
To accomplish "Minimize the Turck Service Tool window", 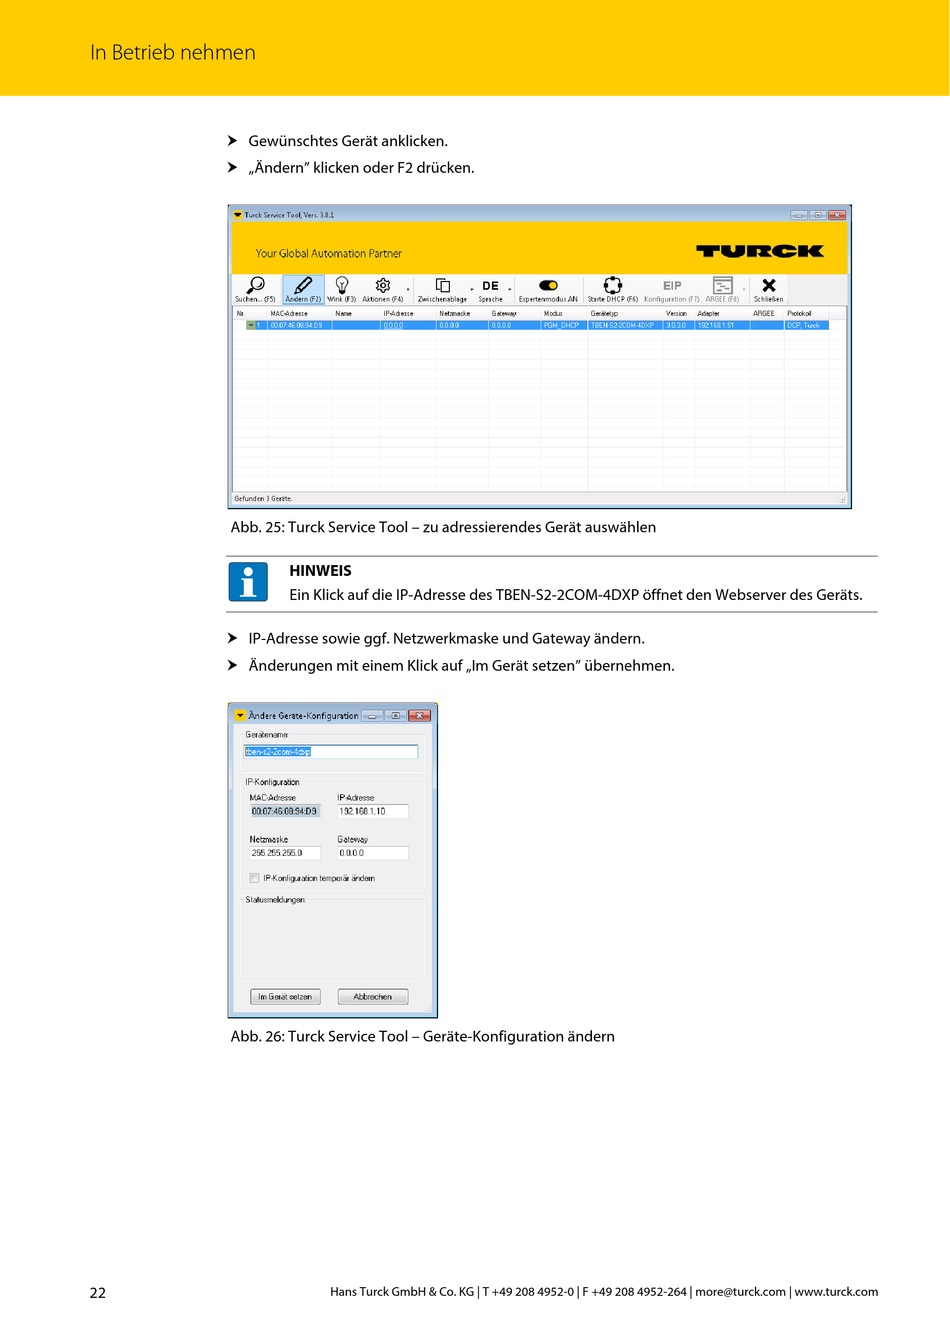I will (799, 215).
